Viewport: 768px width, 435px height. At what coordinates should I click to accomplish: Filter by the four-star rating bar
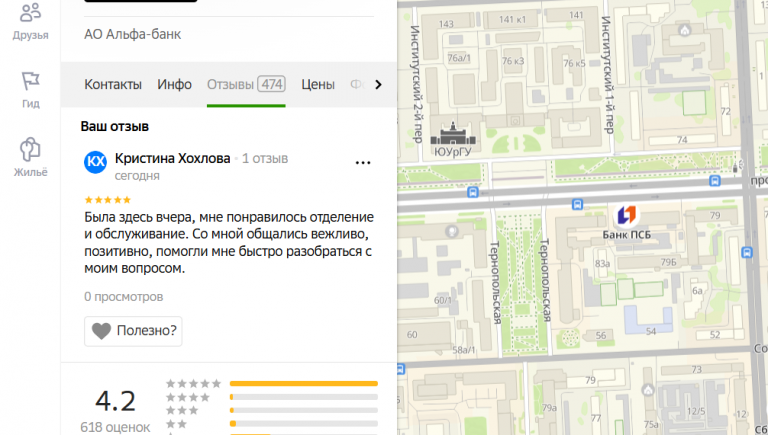pos(304,397)
